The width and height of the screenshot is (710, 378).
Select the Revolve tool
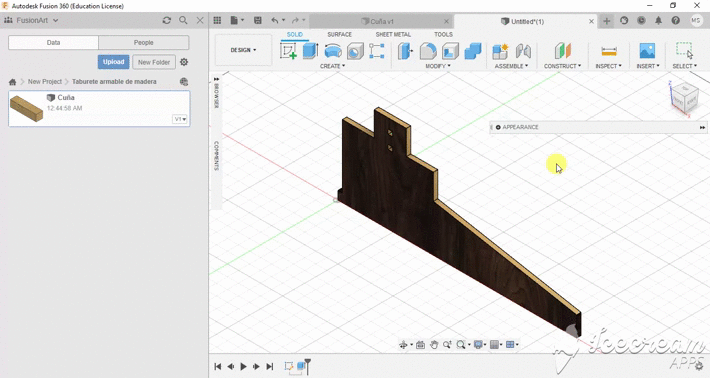(x=333, y=51)
